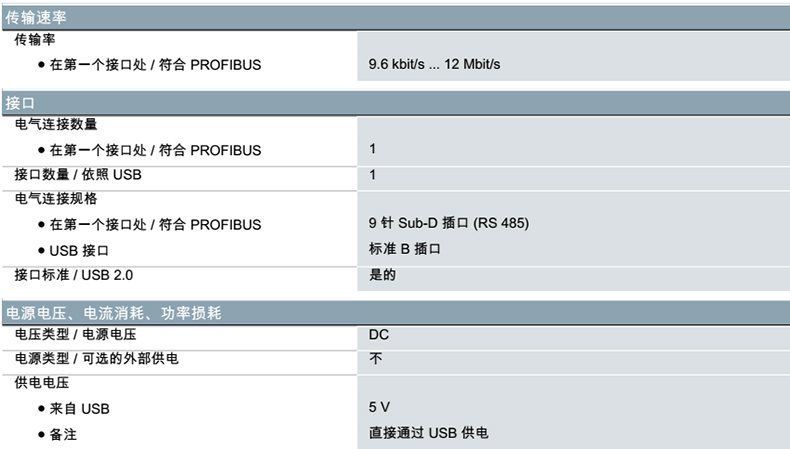Click the 标准 B 插口 value
This screenshot has height=449, width=790.
coord(405,248)
